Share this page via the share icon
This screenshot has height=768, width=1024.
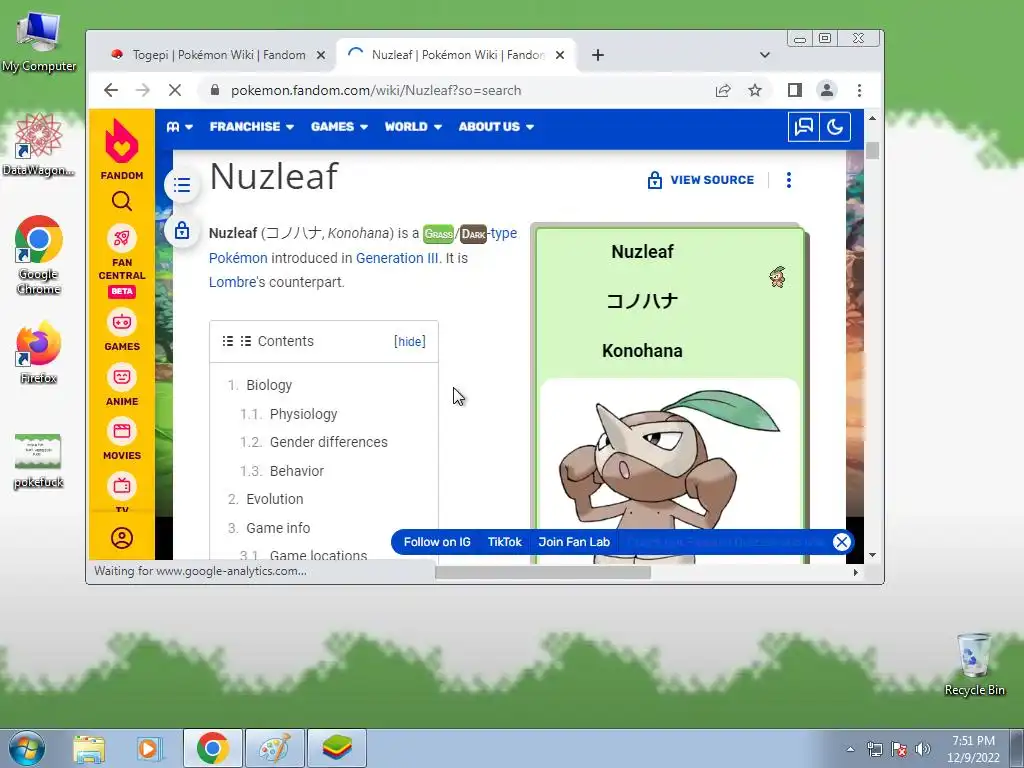click(x=722, y=90)
